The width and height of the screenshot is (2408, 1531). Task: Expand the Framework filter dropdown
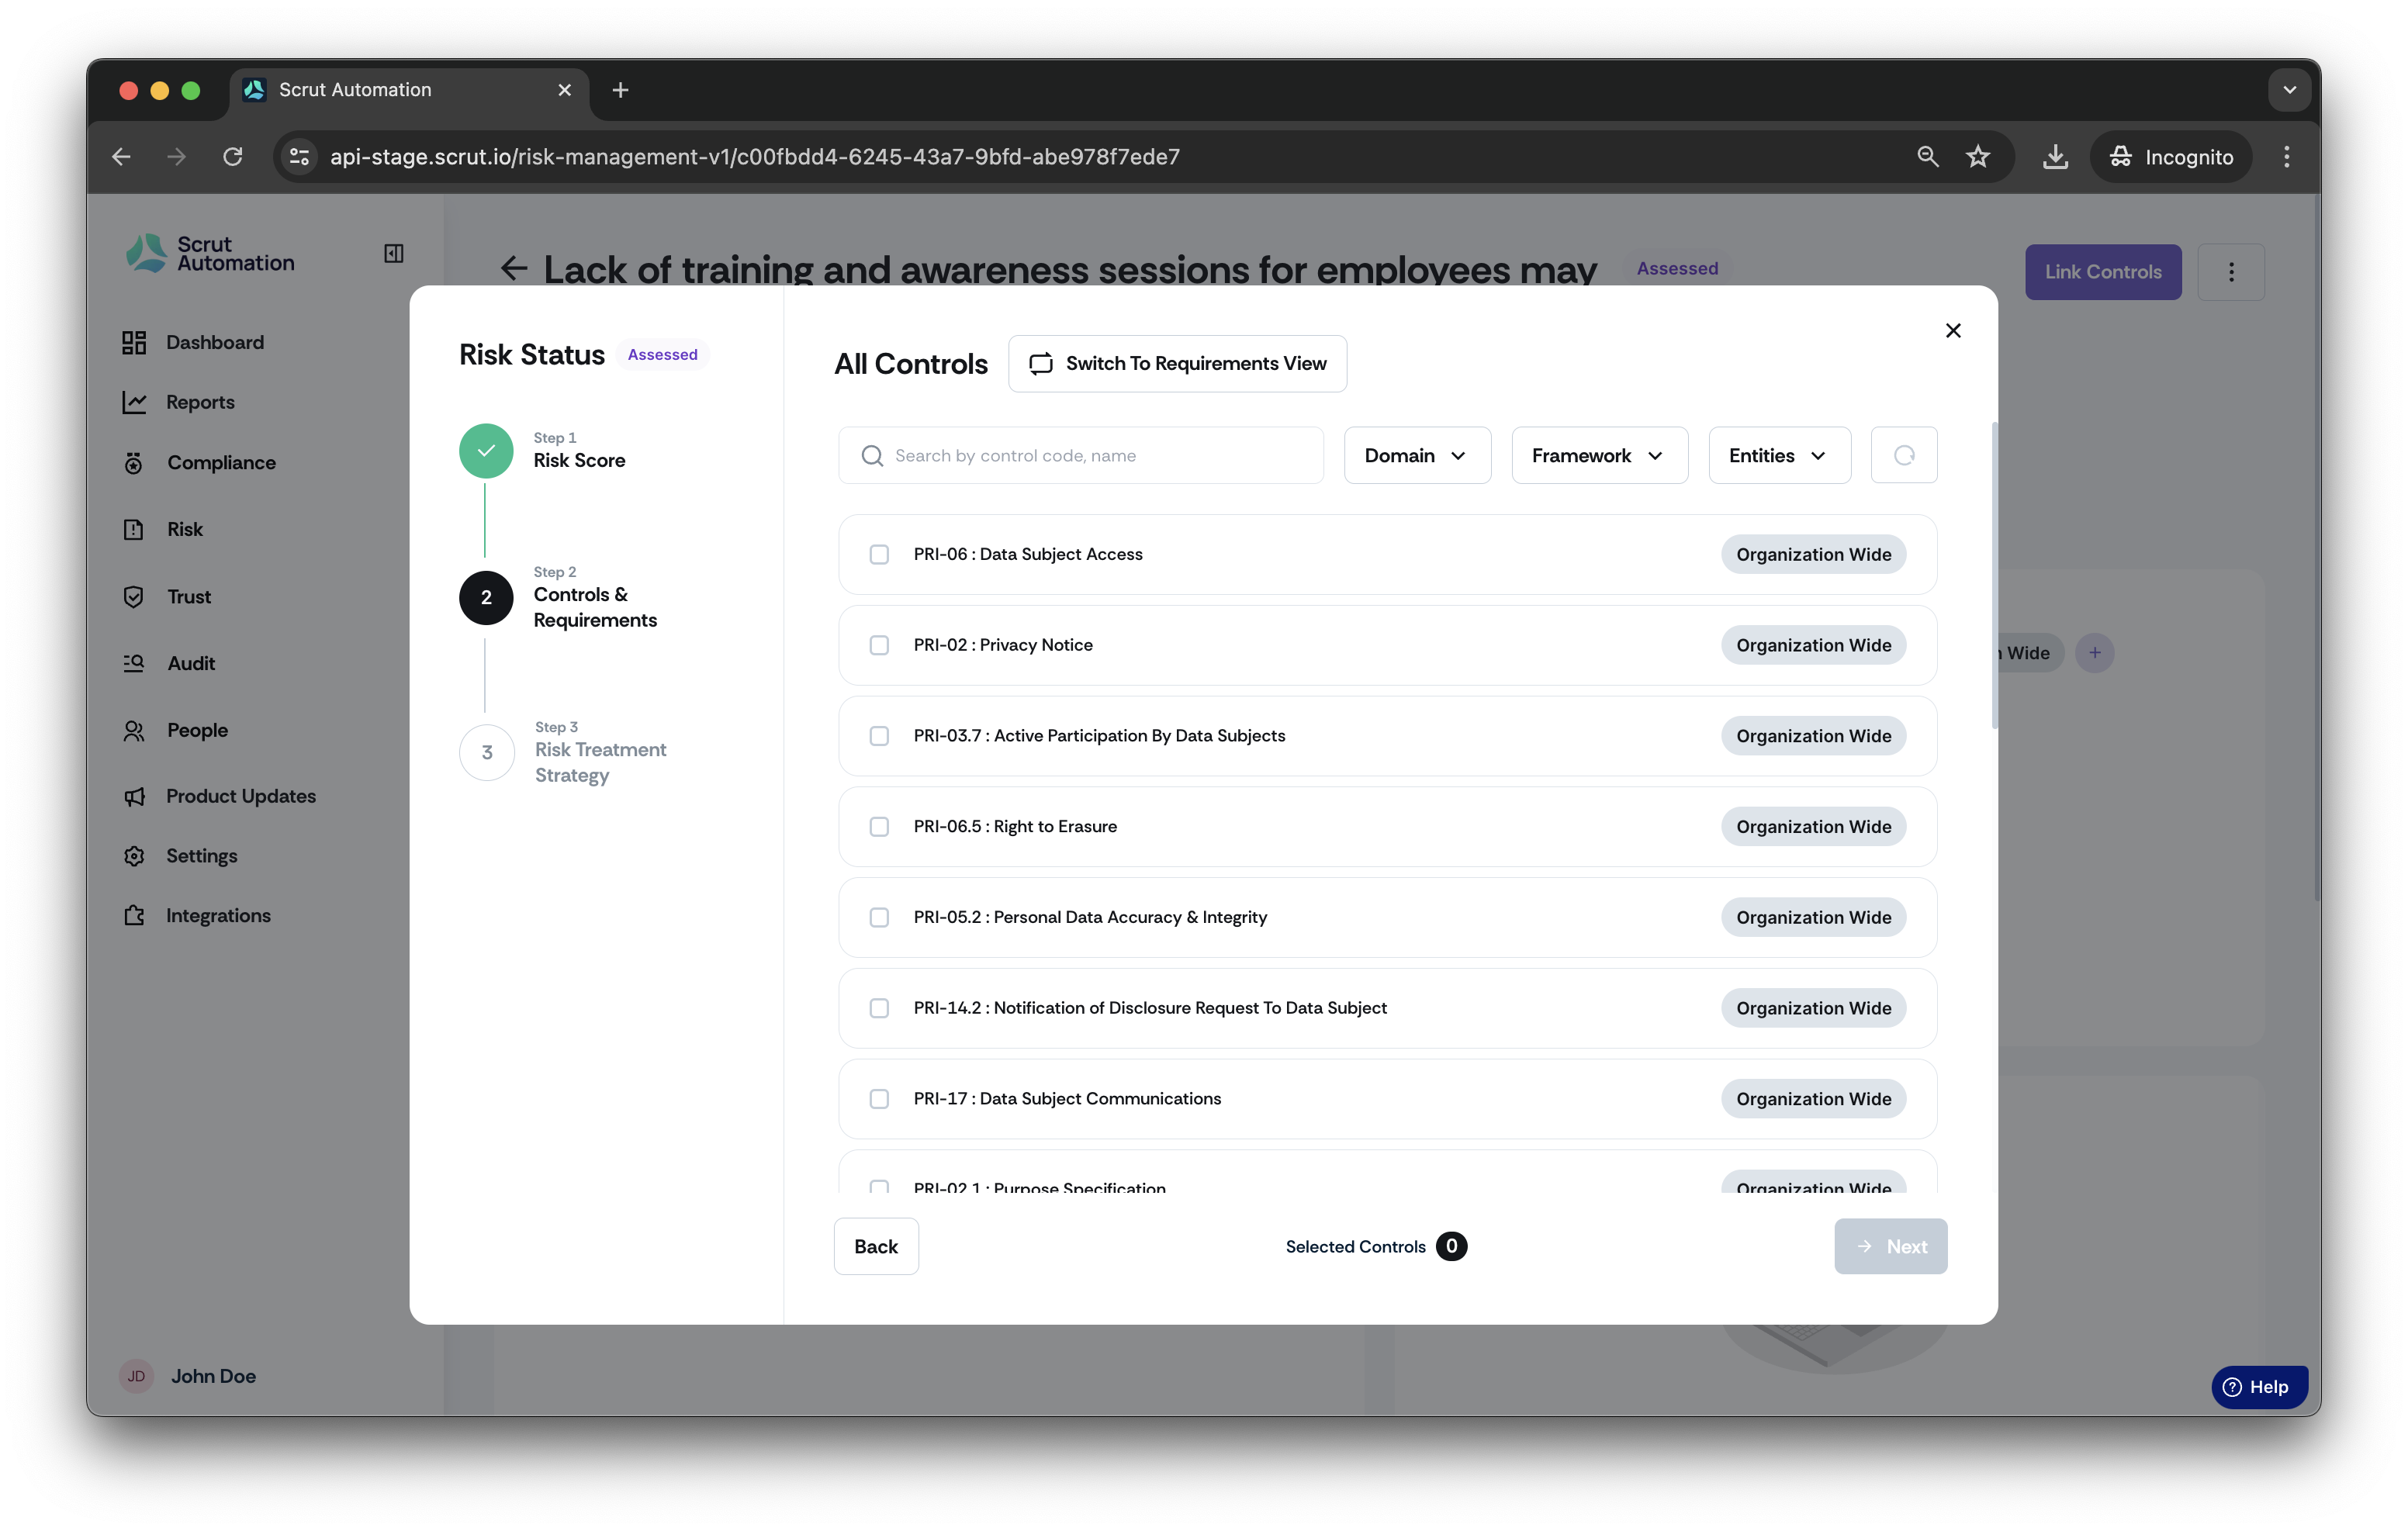coord(1599,455)
